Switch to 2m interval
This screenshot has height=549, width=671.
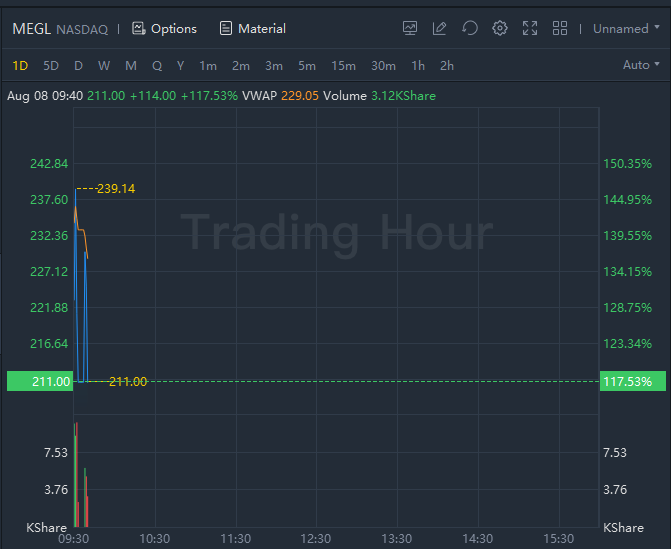coord(241,65)
